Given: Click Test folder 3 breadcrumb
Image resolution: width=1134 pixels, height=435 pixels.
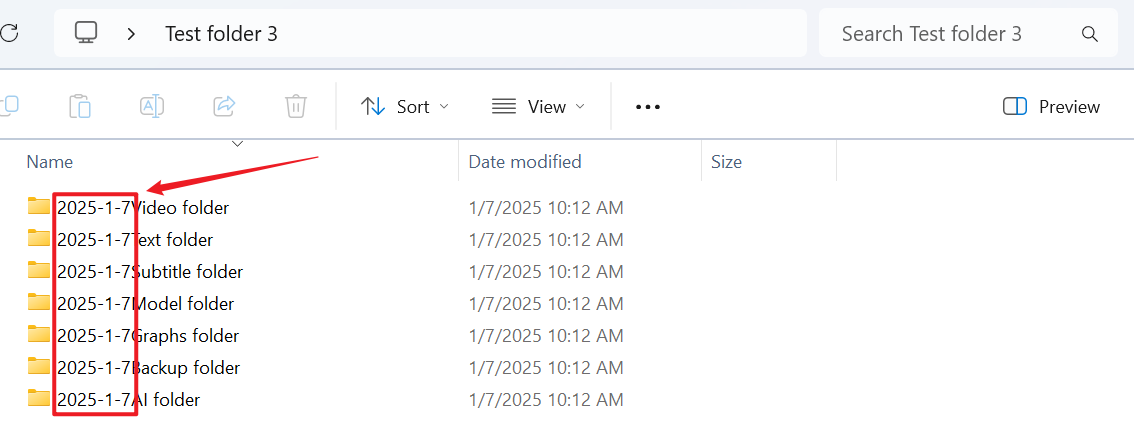Looking at the screenshot, I should pyautogui.click(x=221, y=34).
